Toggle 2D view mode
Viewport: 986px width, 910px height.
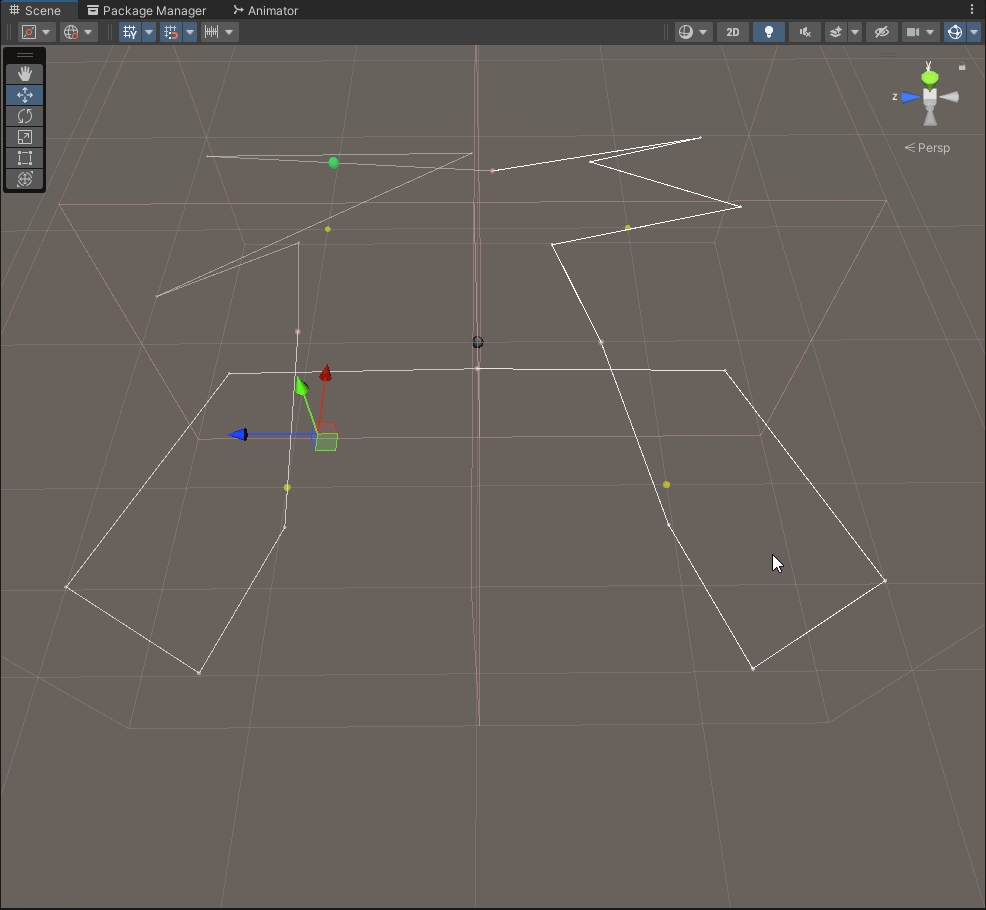coord(732,32)
